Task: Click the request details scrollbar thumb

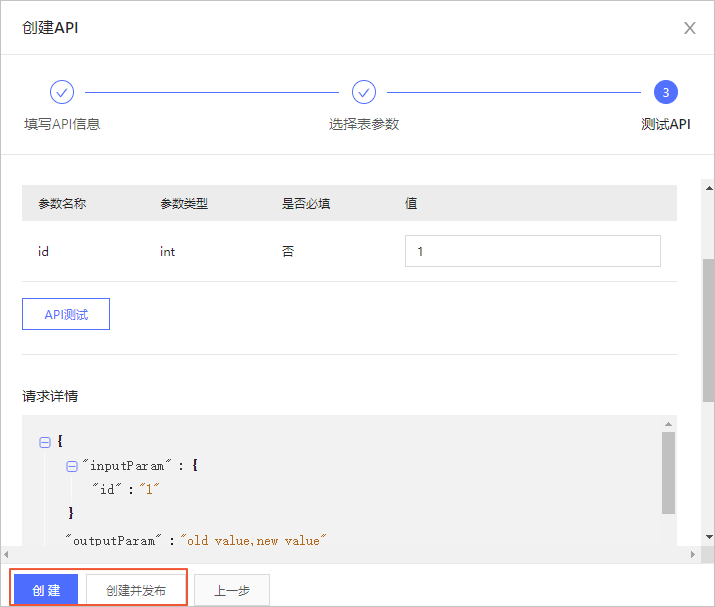Action: (668, 473)
